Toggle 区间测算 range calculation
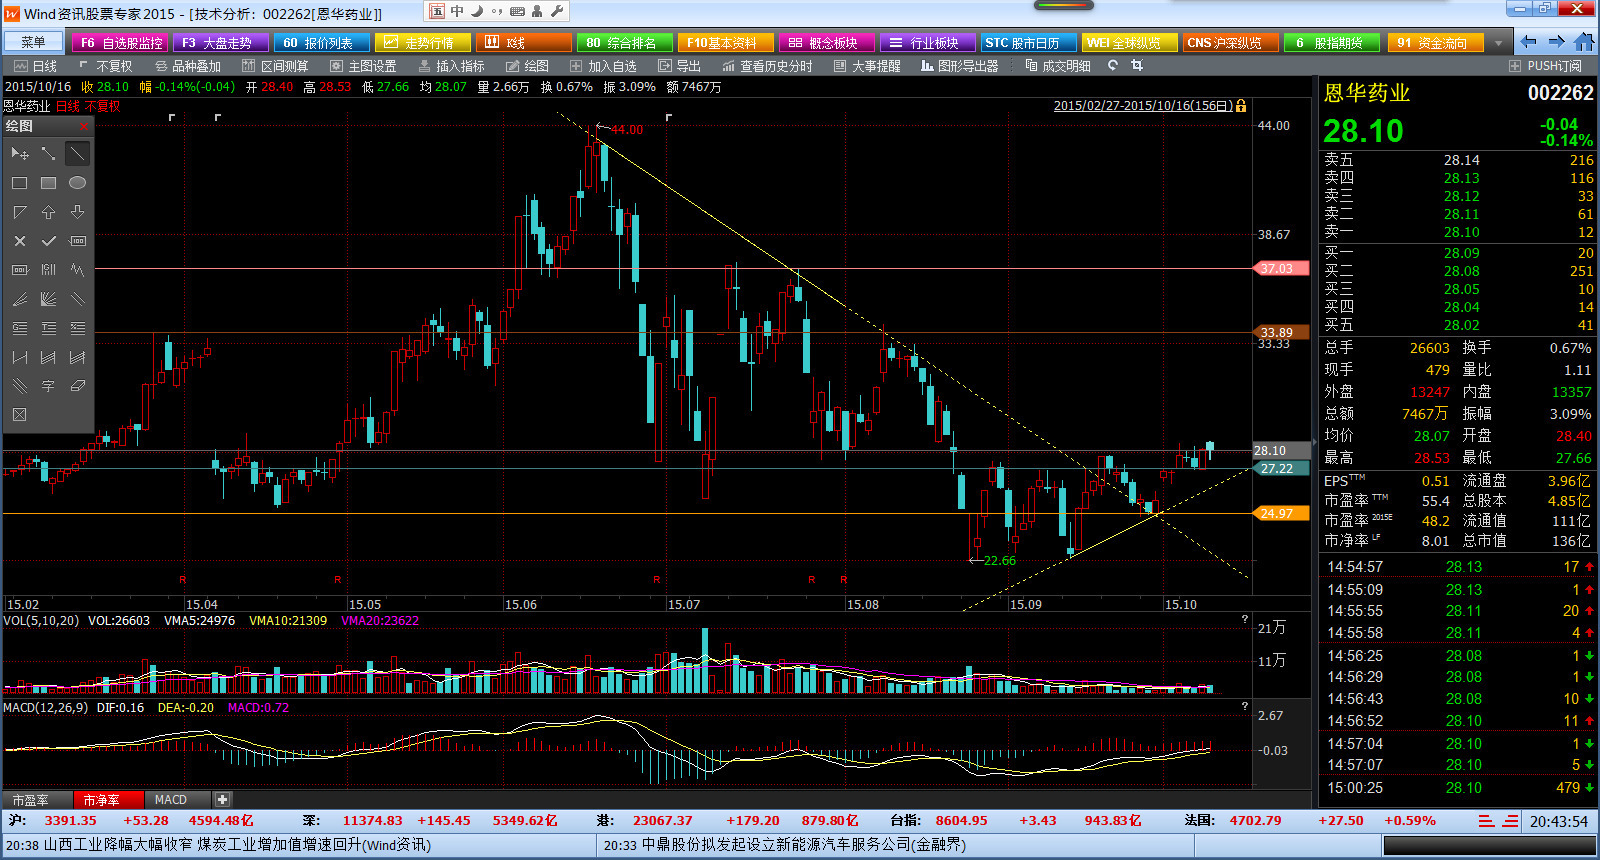The image size is (1600, 860). point(276,66)
